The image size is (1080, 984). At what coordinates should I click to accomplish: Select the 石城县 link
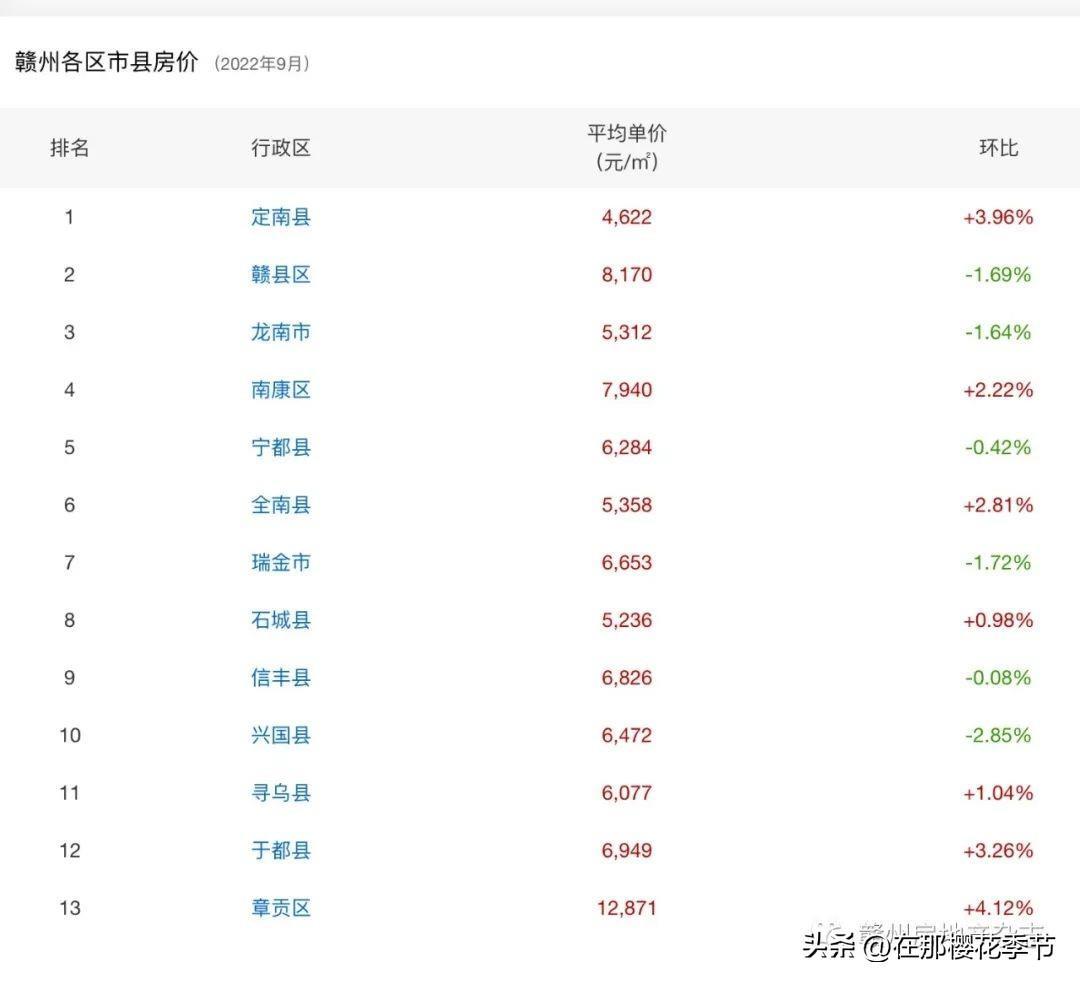click(x=280, y=620)
